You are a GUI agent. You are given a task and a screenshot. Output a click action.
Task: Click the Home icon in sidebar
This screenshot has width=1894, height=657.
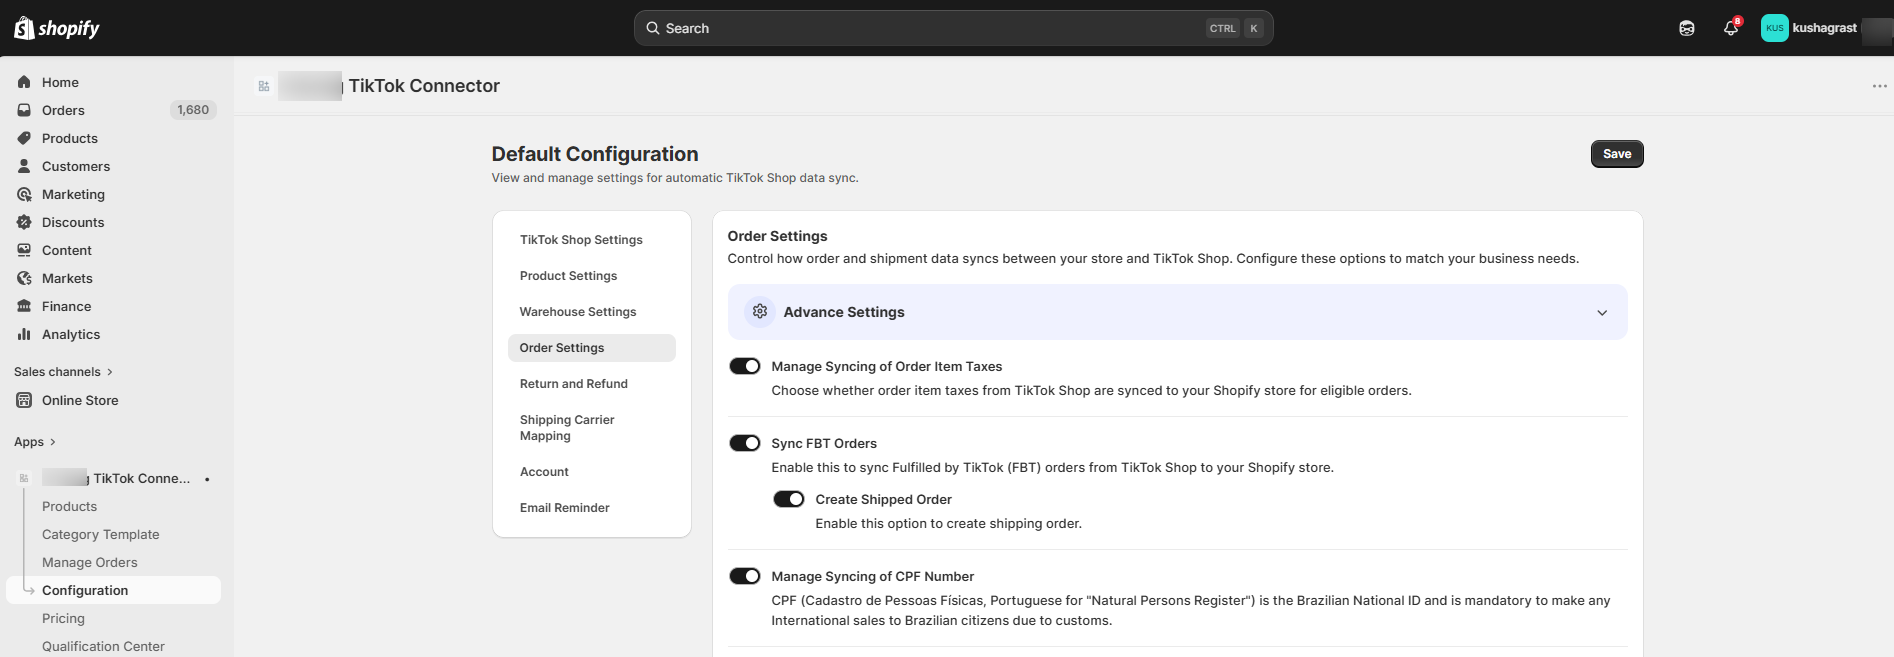(x=24, y=82)
